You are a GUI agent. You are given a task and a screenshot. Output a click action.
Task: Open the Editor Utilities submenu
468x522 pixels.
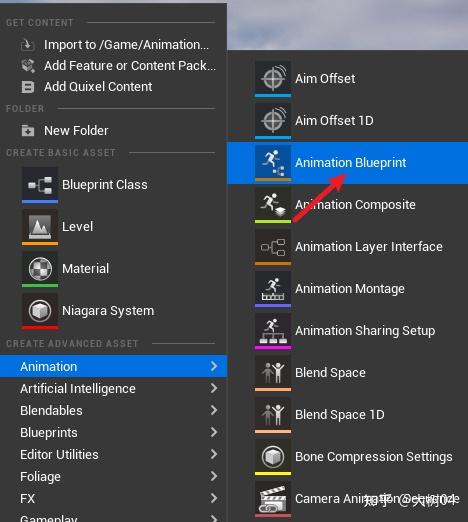113,454
